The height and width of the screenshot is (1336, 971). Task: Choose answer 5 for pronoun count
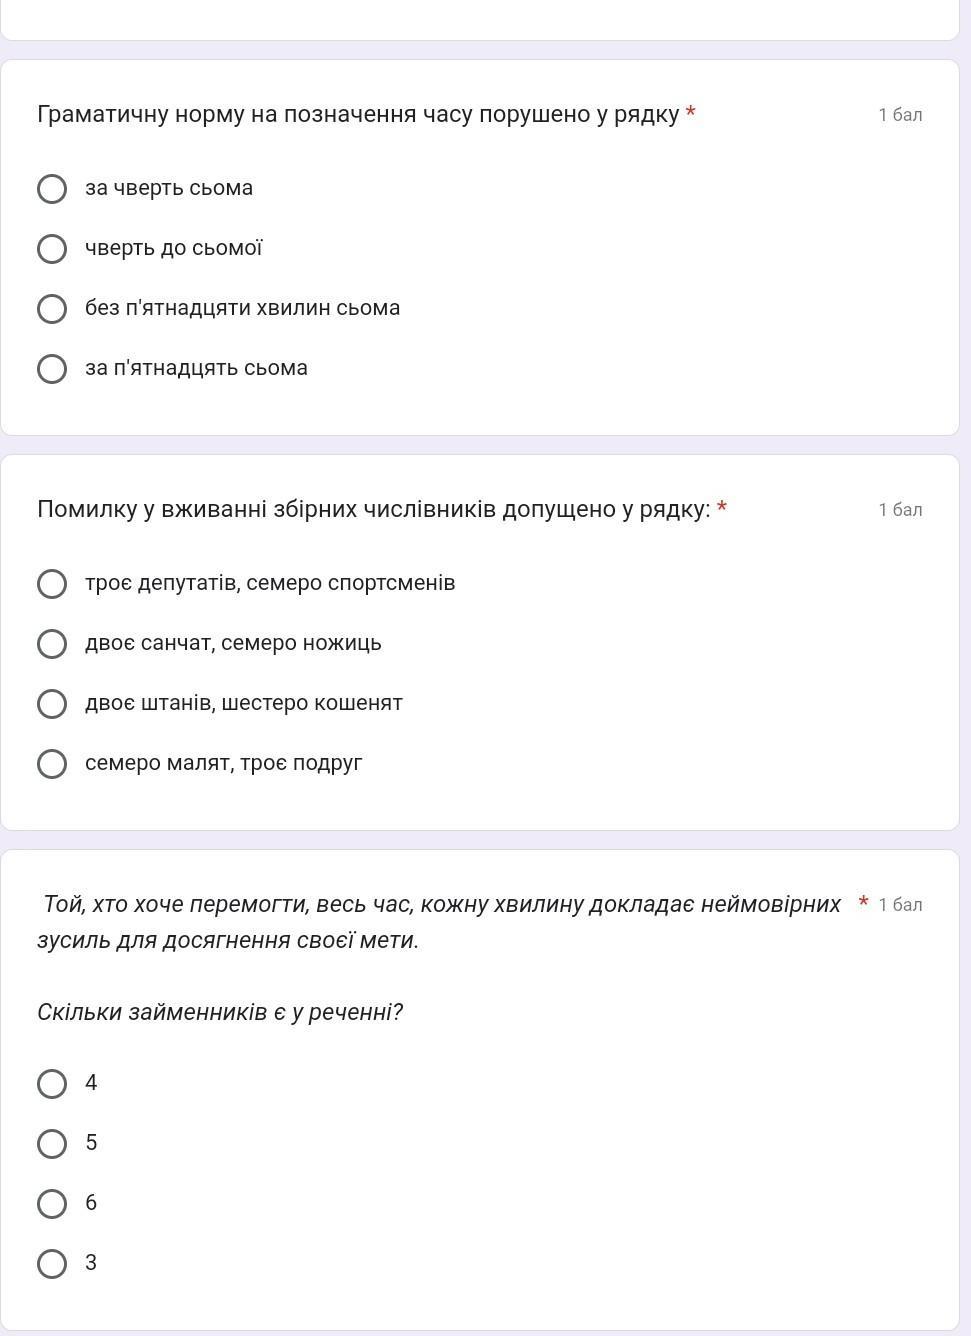tap(52, 1144)
